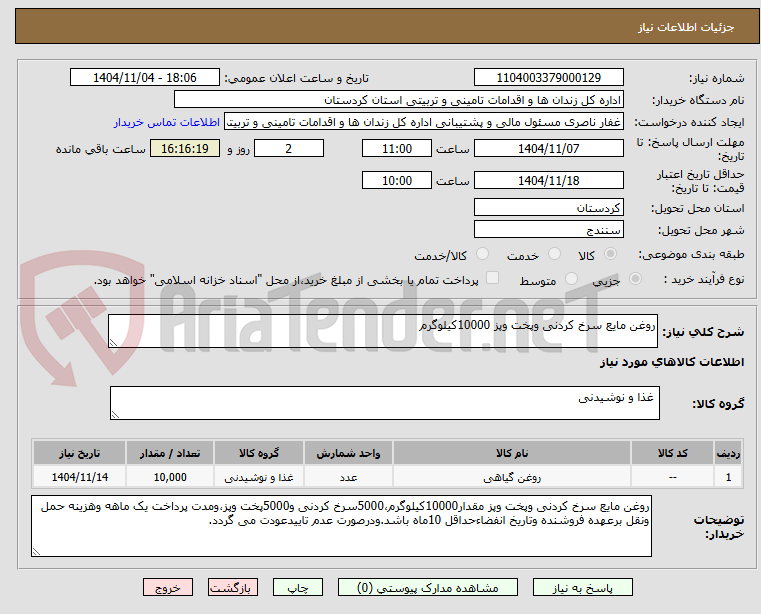The width and height of the screenshot is (761, 614).
Task: Toggle the اسناد خزانه اسلامی payment checkbox
Action: click(x=492, y=278)
